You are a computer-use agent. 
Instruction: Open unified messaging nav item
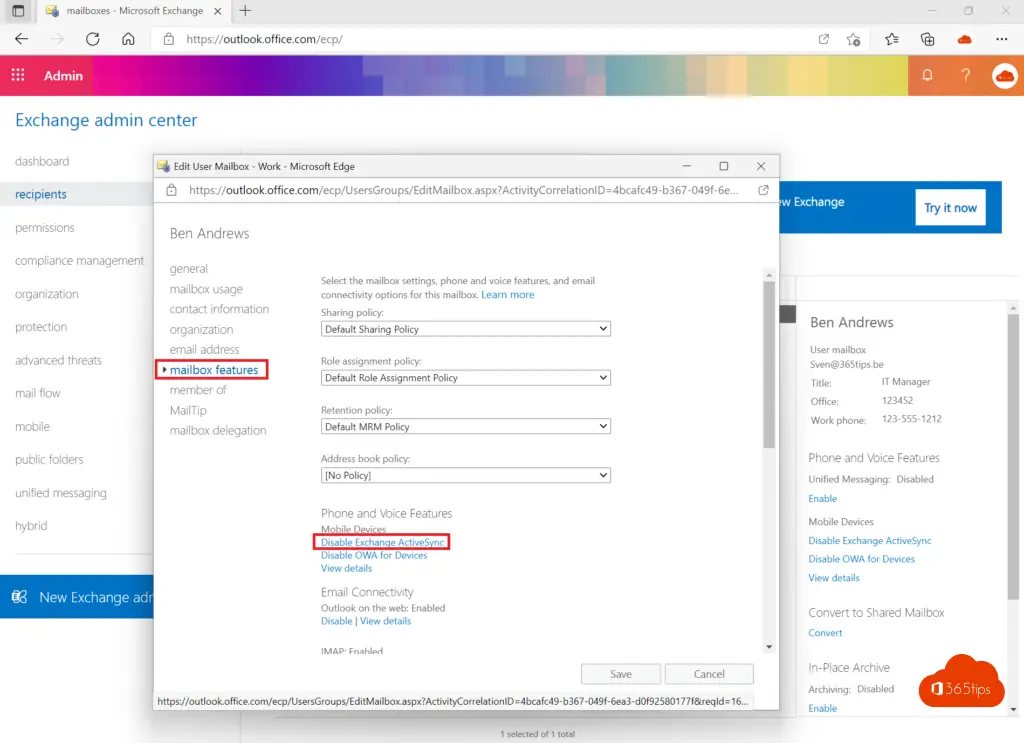(x=61, y=493)
